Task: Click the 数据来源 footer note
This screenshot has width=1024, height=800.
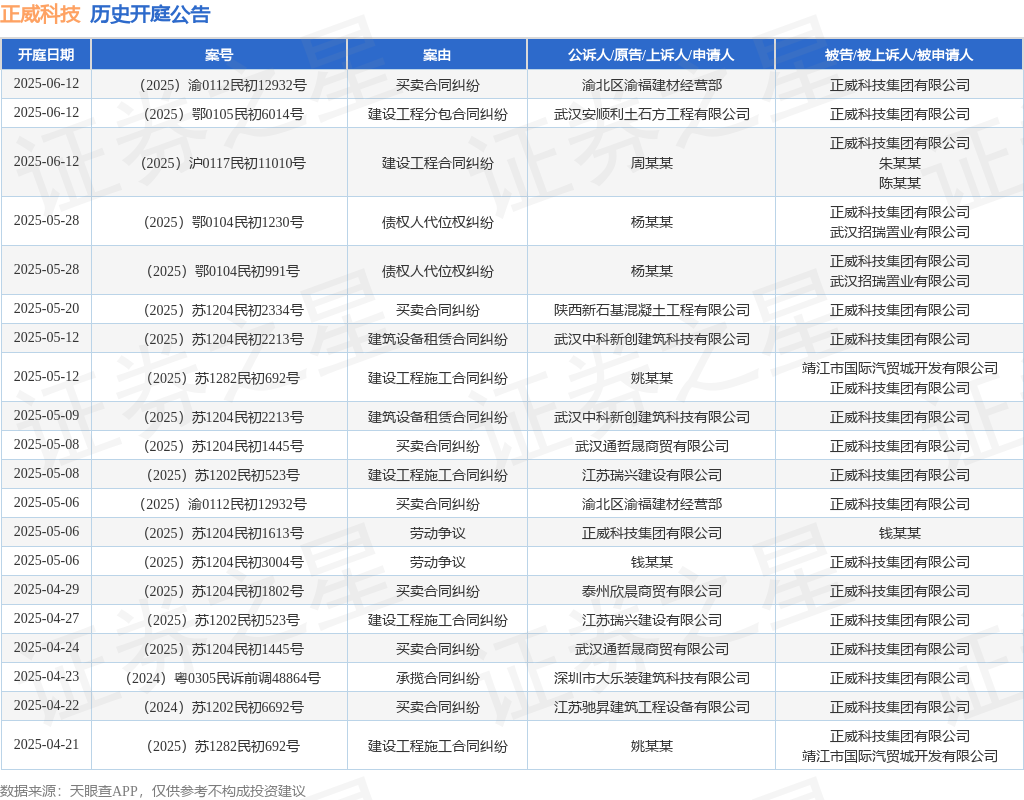Action: click(153, 792)
